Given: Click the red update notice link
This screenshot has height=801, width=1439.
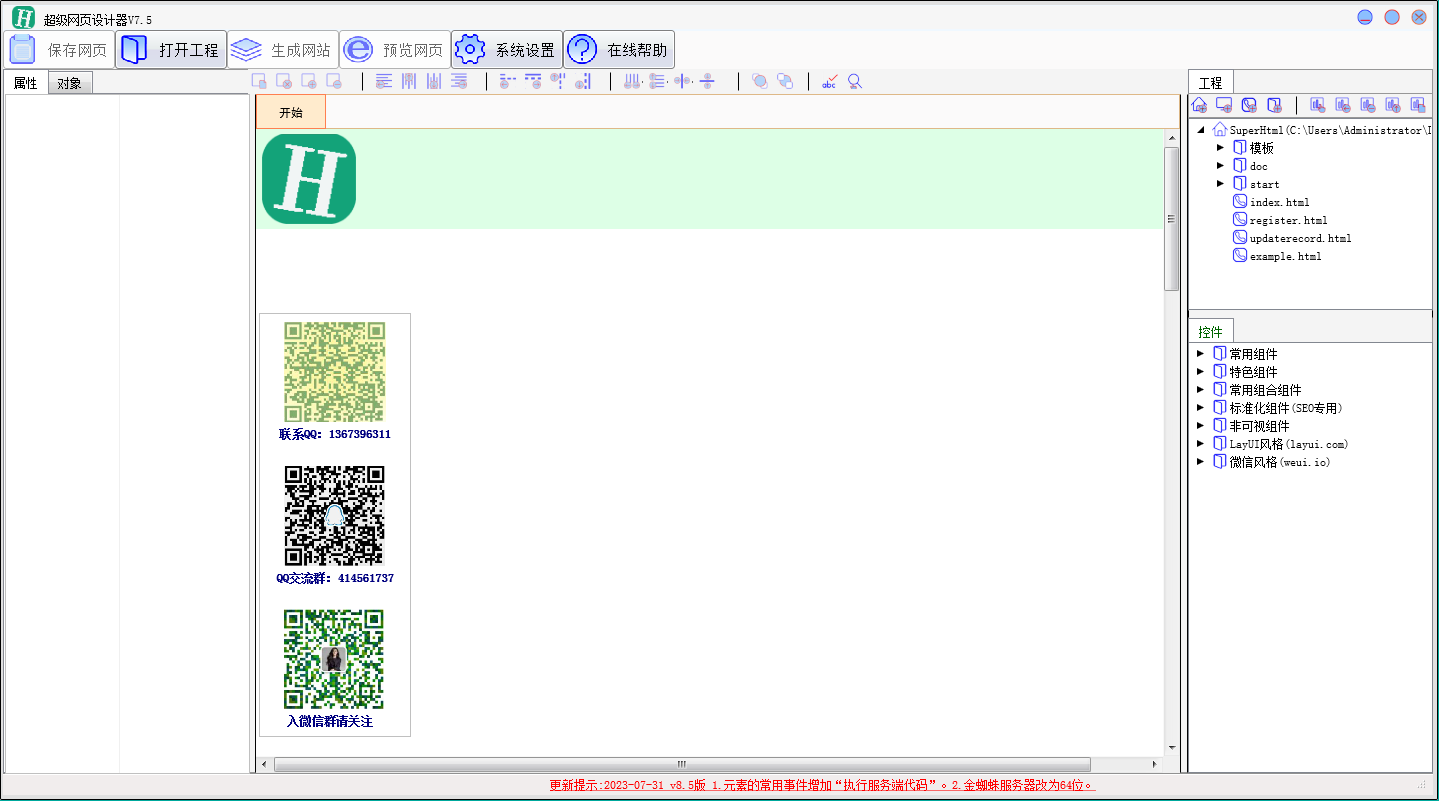Looking at the screenshot, I should pos(822,786).
